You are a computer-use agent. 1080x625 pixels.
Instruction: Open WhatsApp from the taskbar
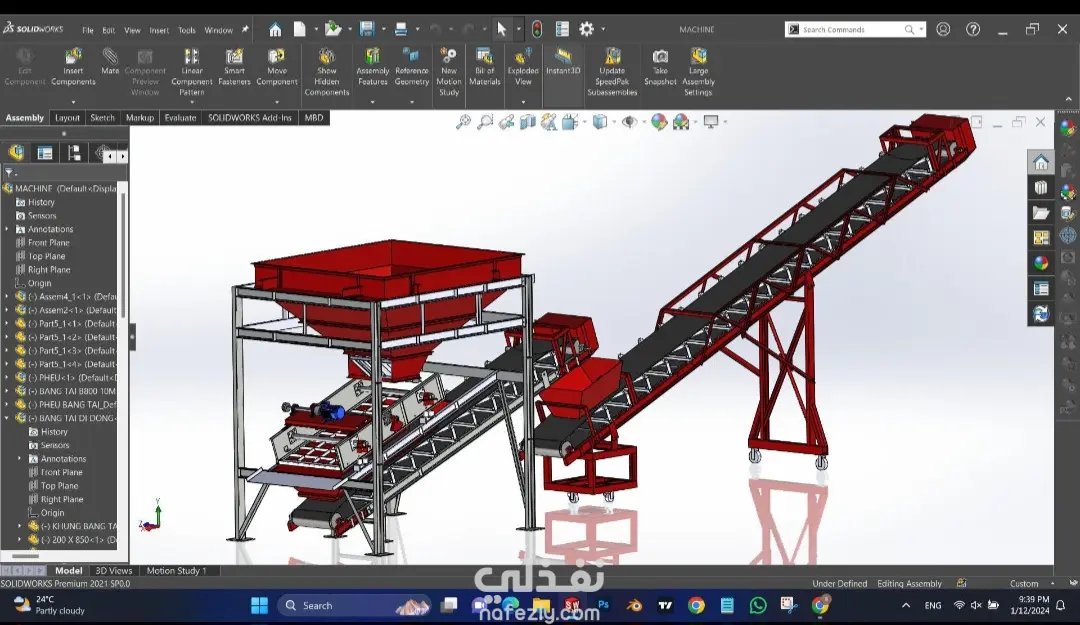tap(758, 606)
